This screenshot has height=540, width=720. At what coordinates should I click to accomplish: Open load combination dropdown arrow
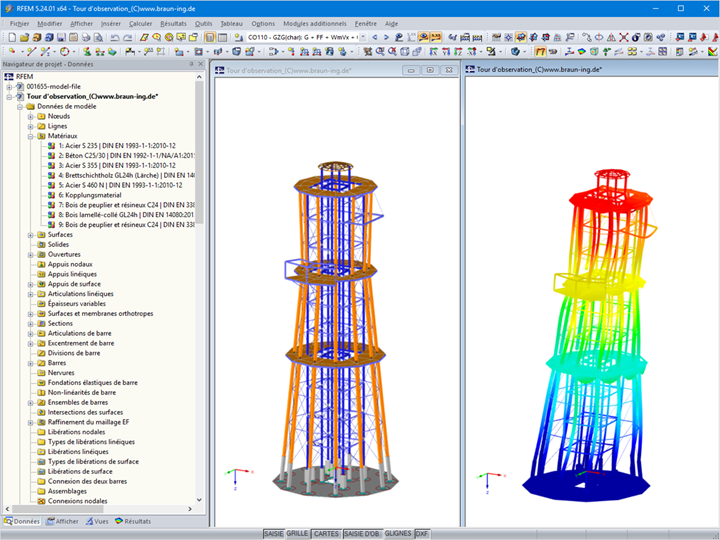pos(363,37)
